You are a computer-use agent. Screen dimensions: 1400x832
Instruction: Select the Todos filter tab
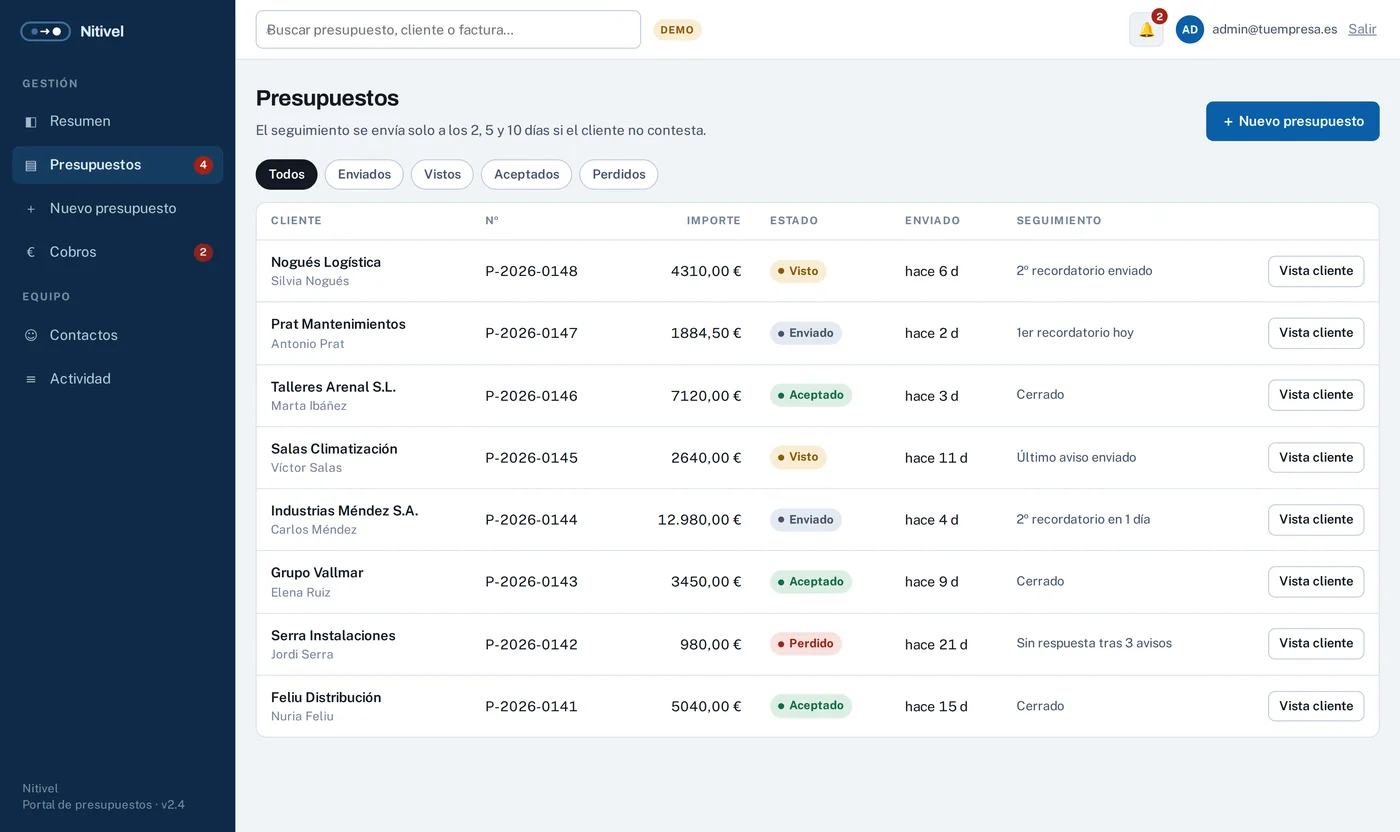click(287, 174)
